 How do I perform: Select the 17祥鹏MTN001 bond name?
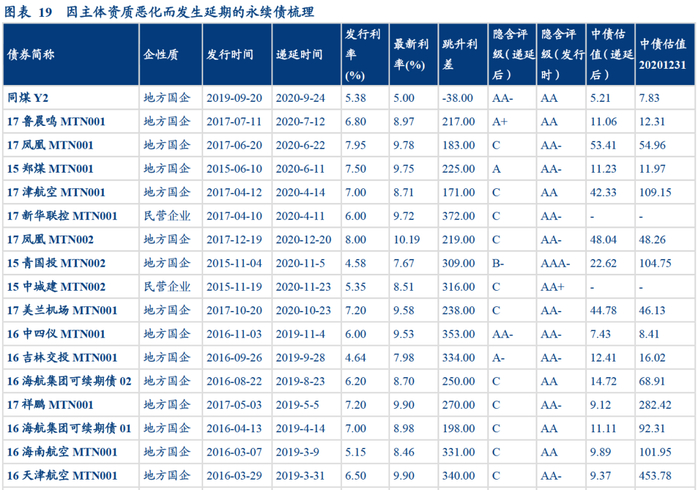click(x=50, y=405)
